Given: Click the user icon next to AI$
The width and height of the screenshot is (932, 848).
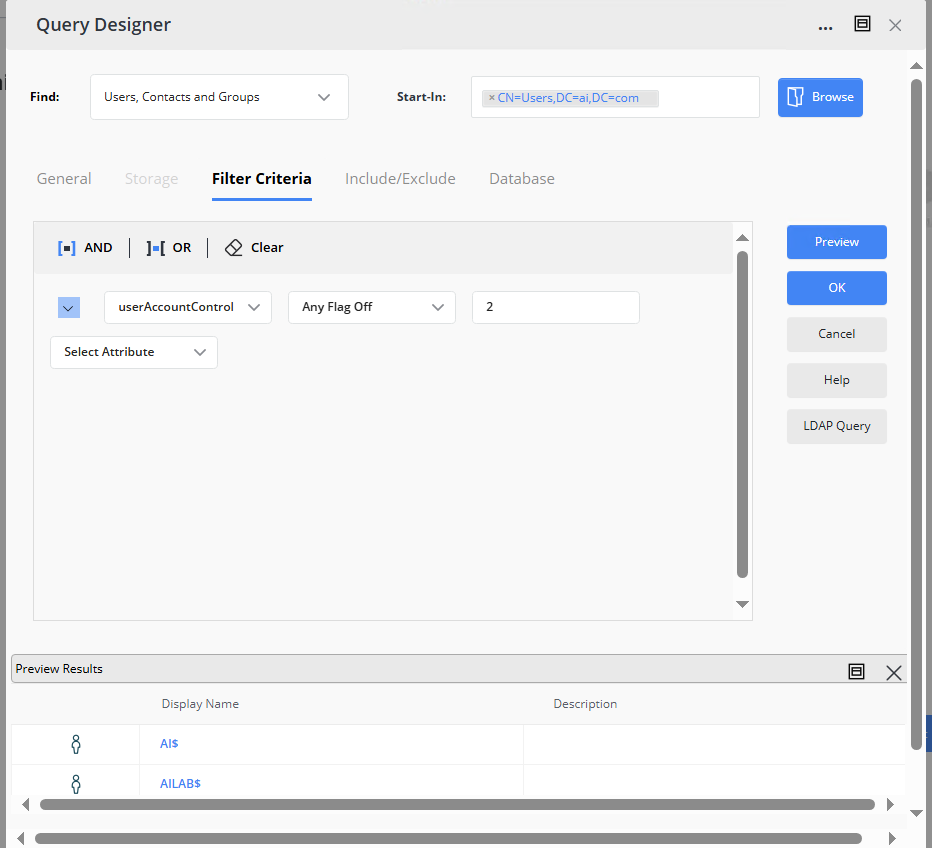Looking at the screenshot, I should [x=75, y=743].
